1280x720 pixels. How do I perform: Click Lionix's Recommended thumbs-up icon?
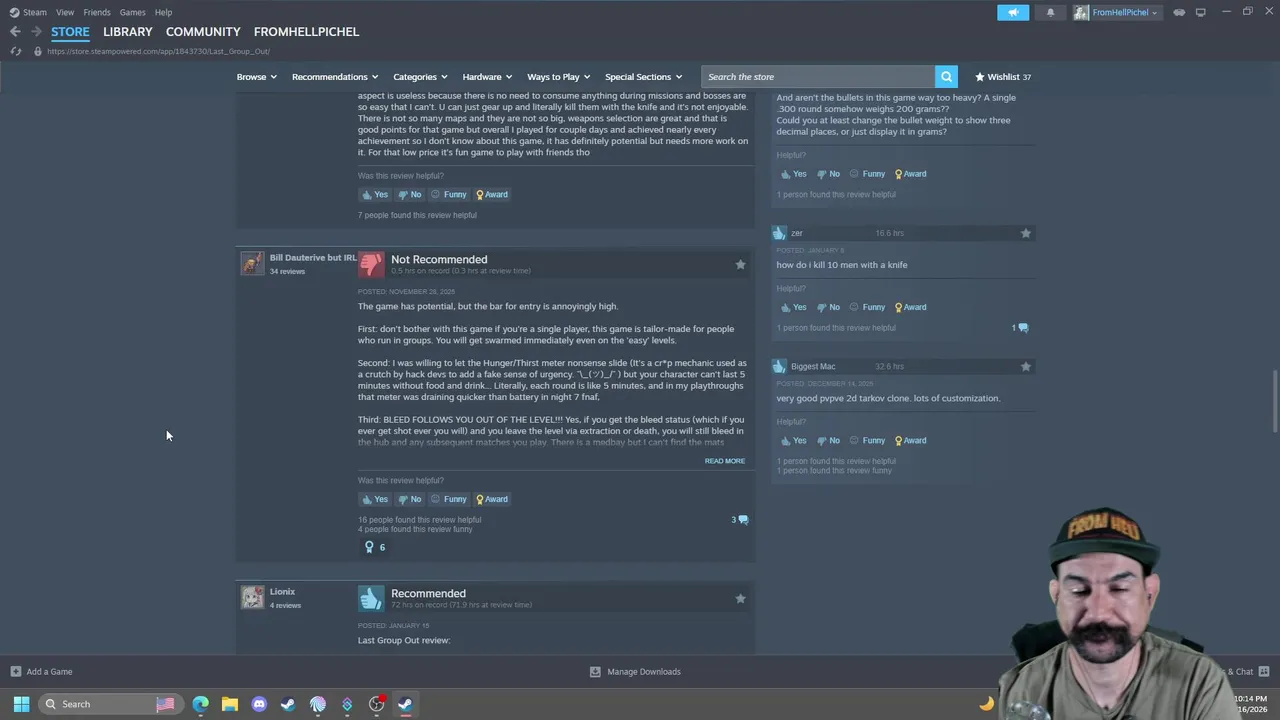click(371, 598)
